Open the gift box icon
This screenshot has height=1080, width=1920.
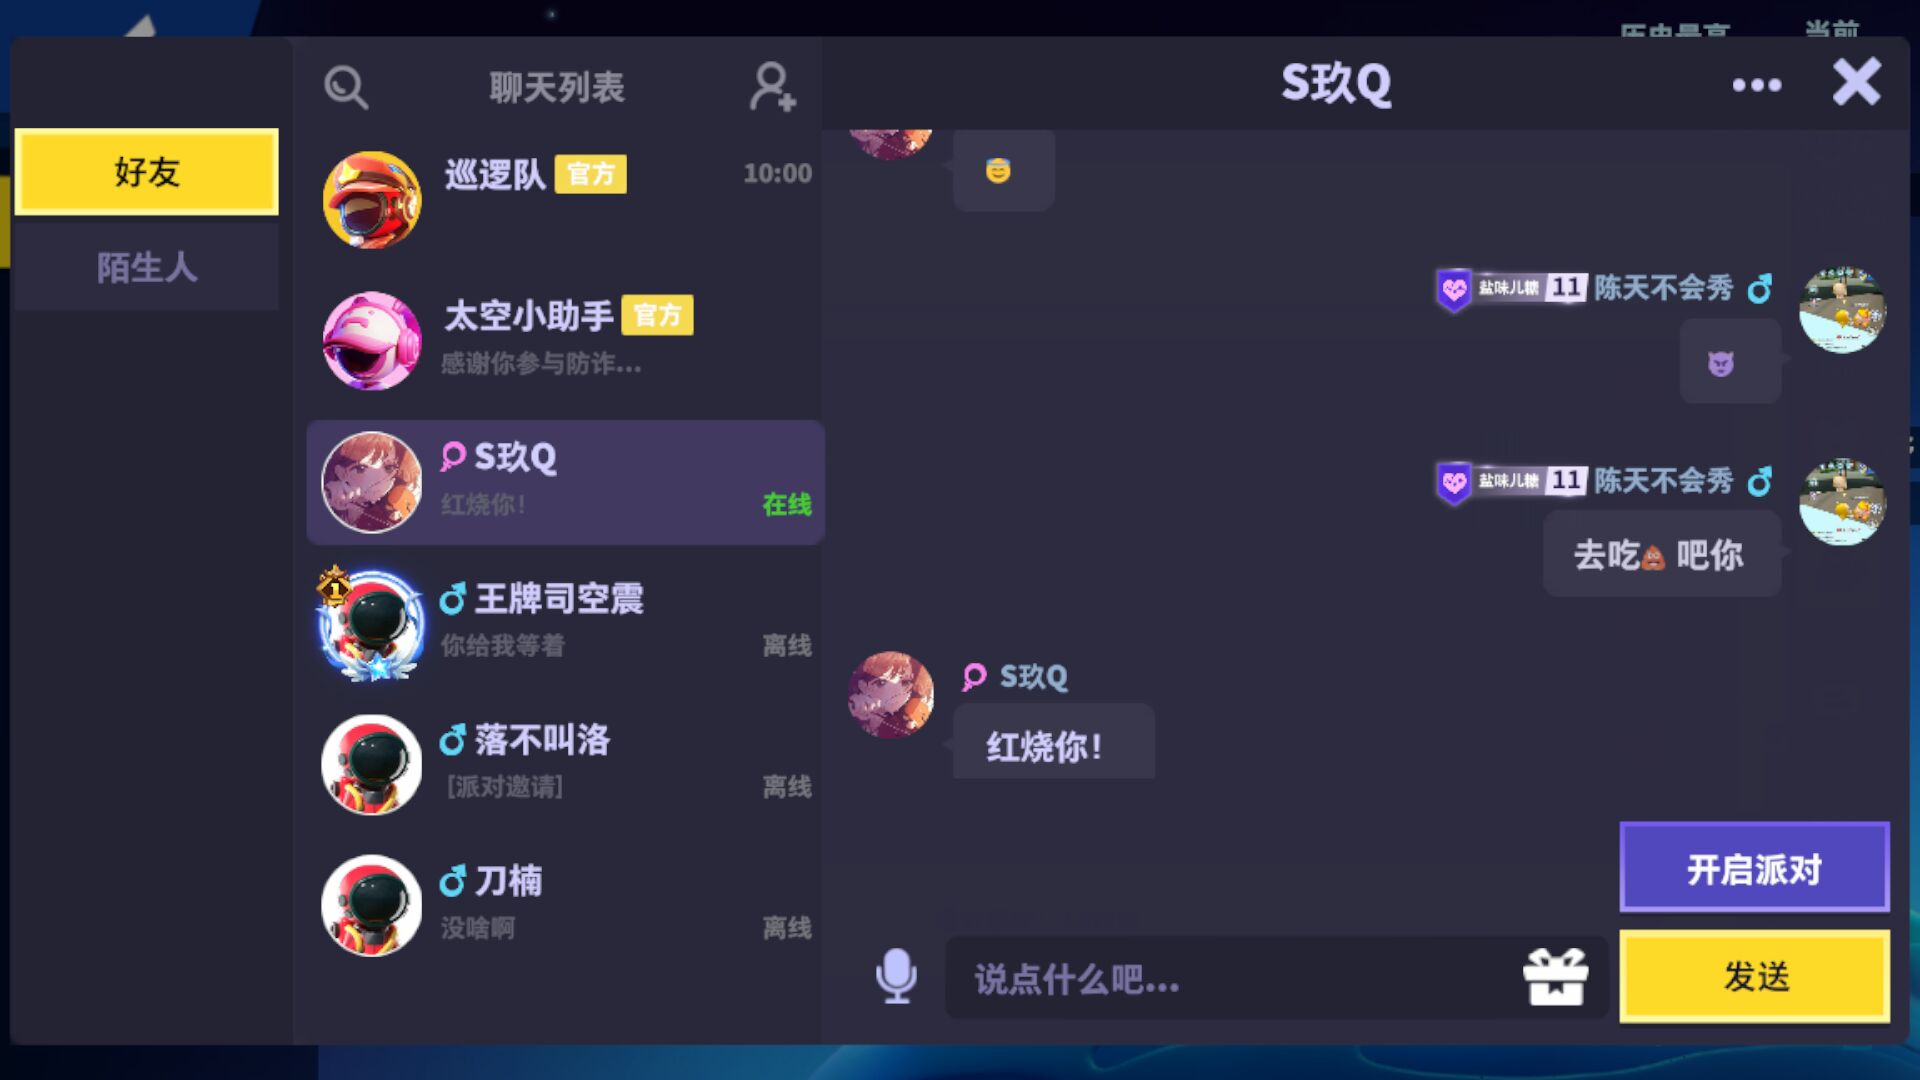point(1555,976)
